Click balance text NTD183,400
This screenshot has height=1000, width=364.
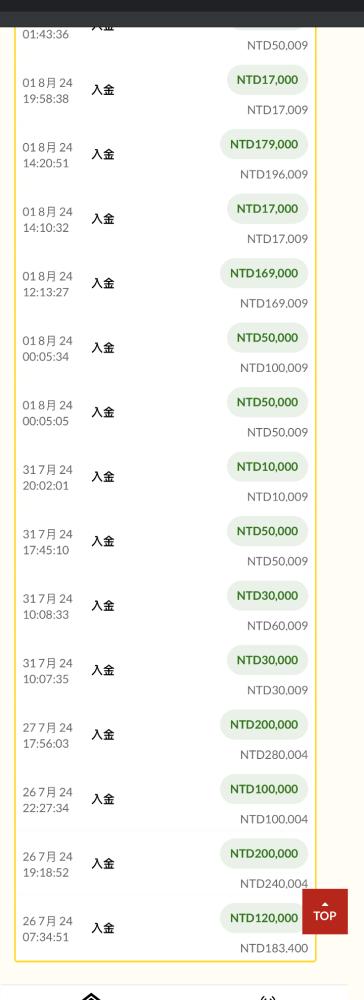pyautogui.click(x=274, y=948)
